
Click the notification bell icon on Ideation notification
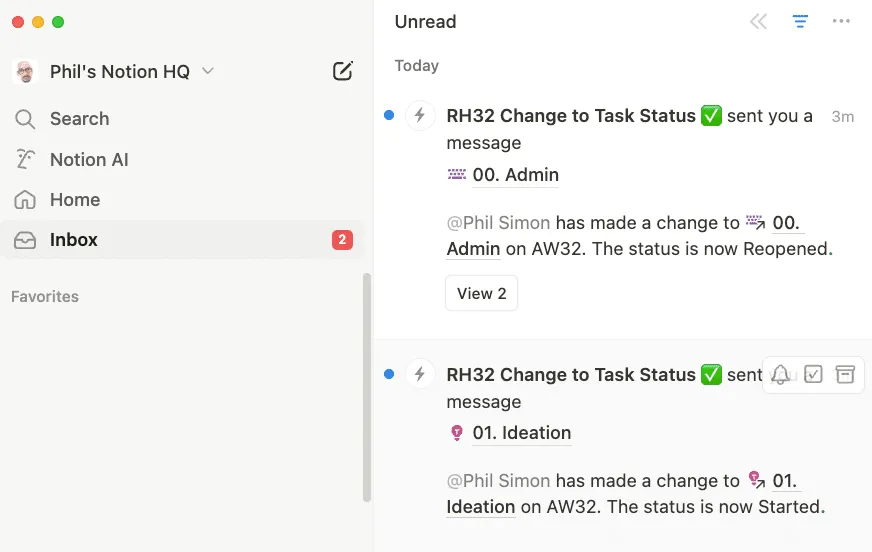tap(780, 375)
